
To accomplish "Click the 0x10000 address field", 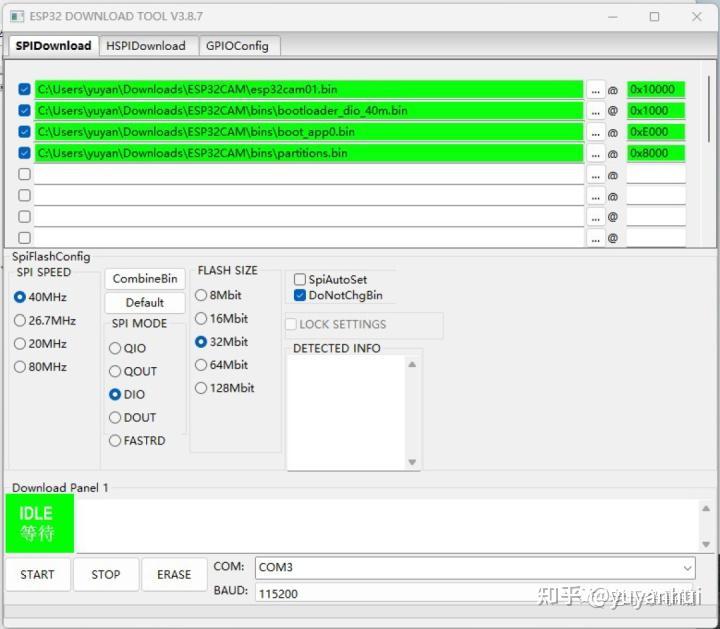I will pos(656,89).
